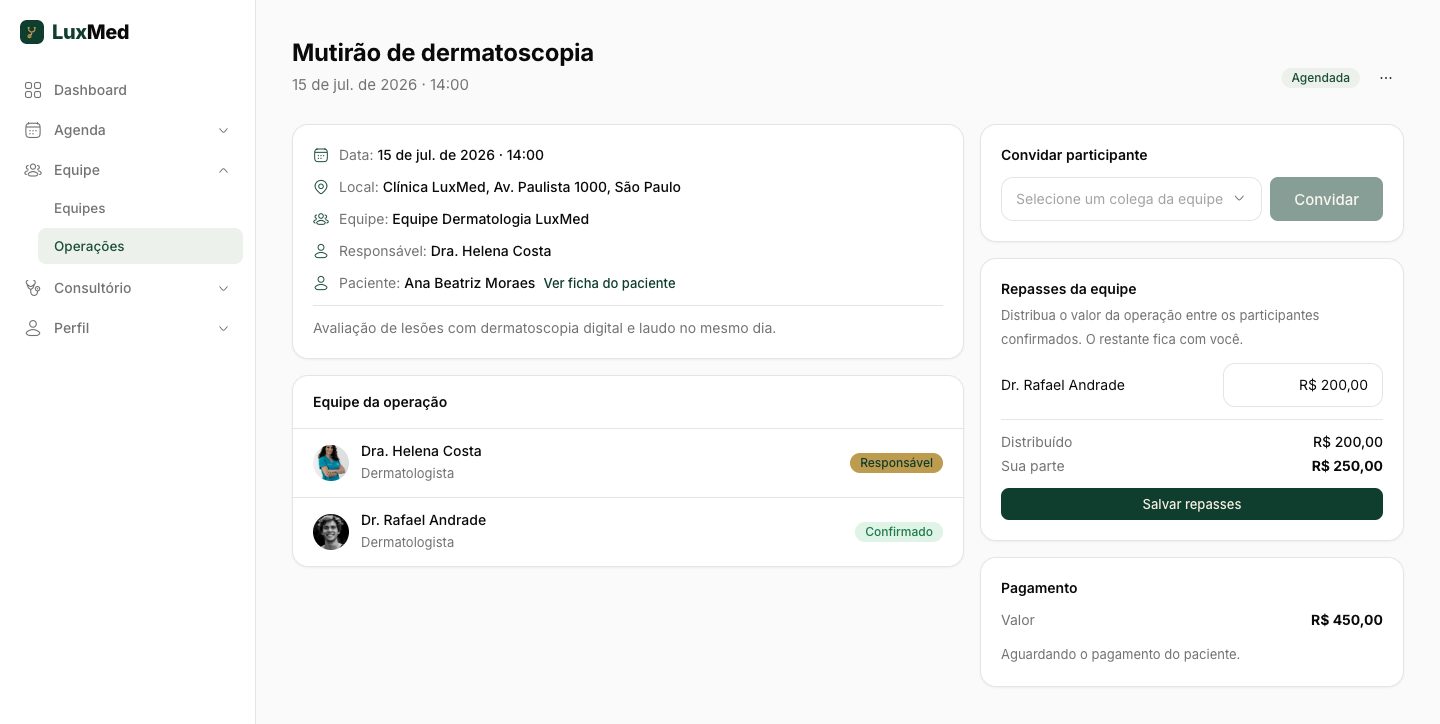This screenshot has height=724, width=1440.
Task: Click the Agenda calendar icon in sidebar
Action: coord(33,130)
